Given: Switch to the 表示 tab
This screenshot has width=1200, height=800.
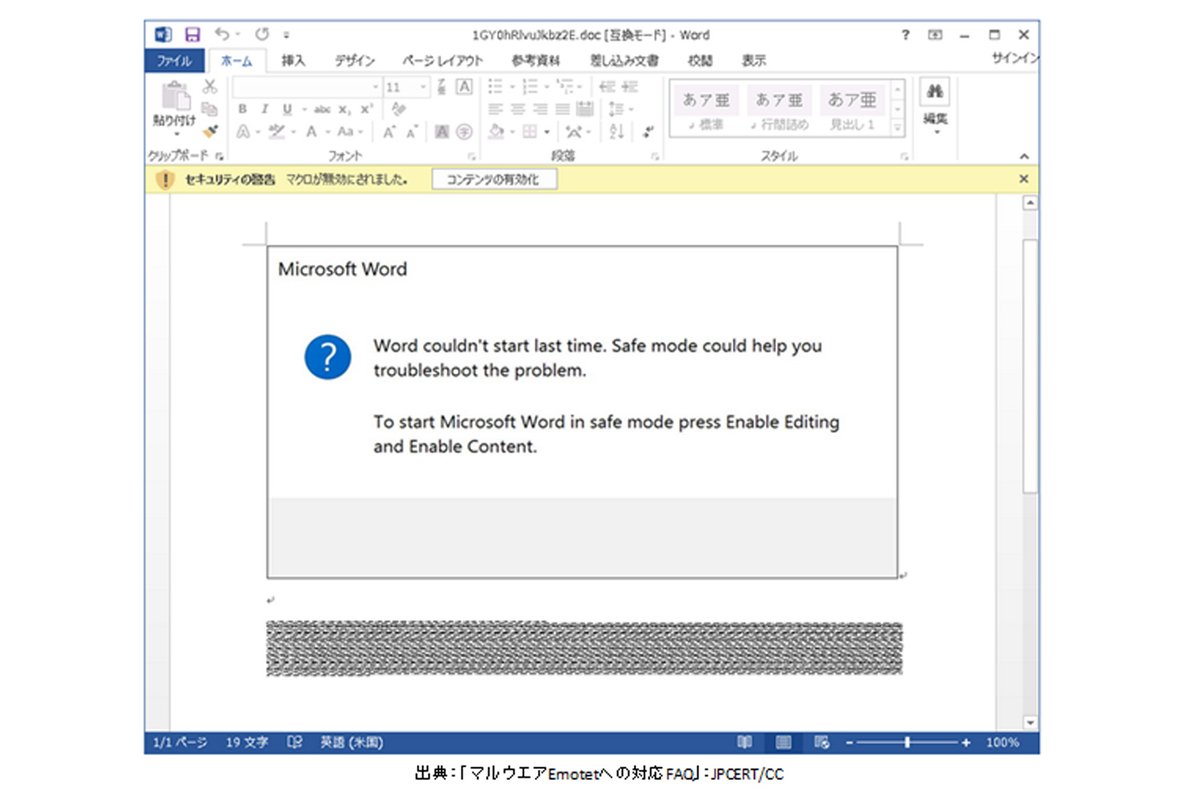Looking at the screenshot, I should coord(754,61).
